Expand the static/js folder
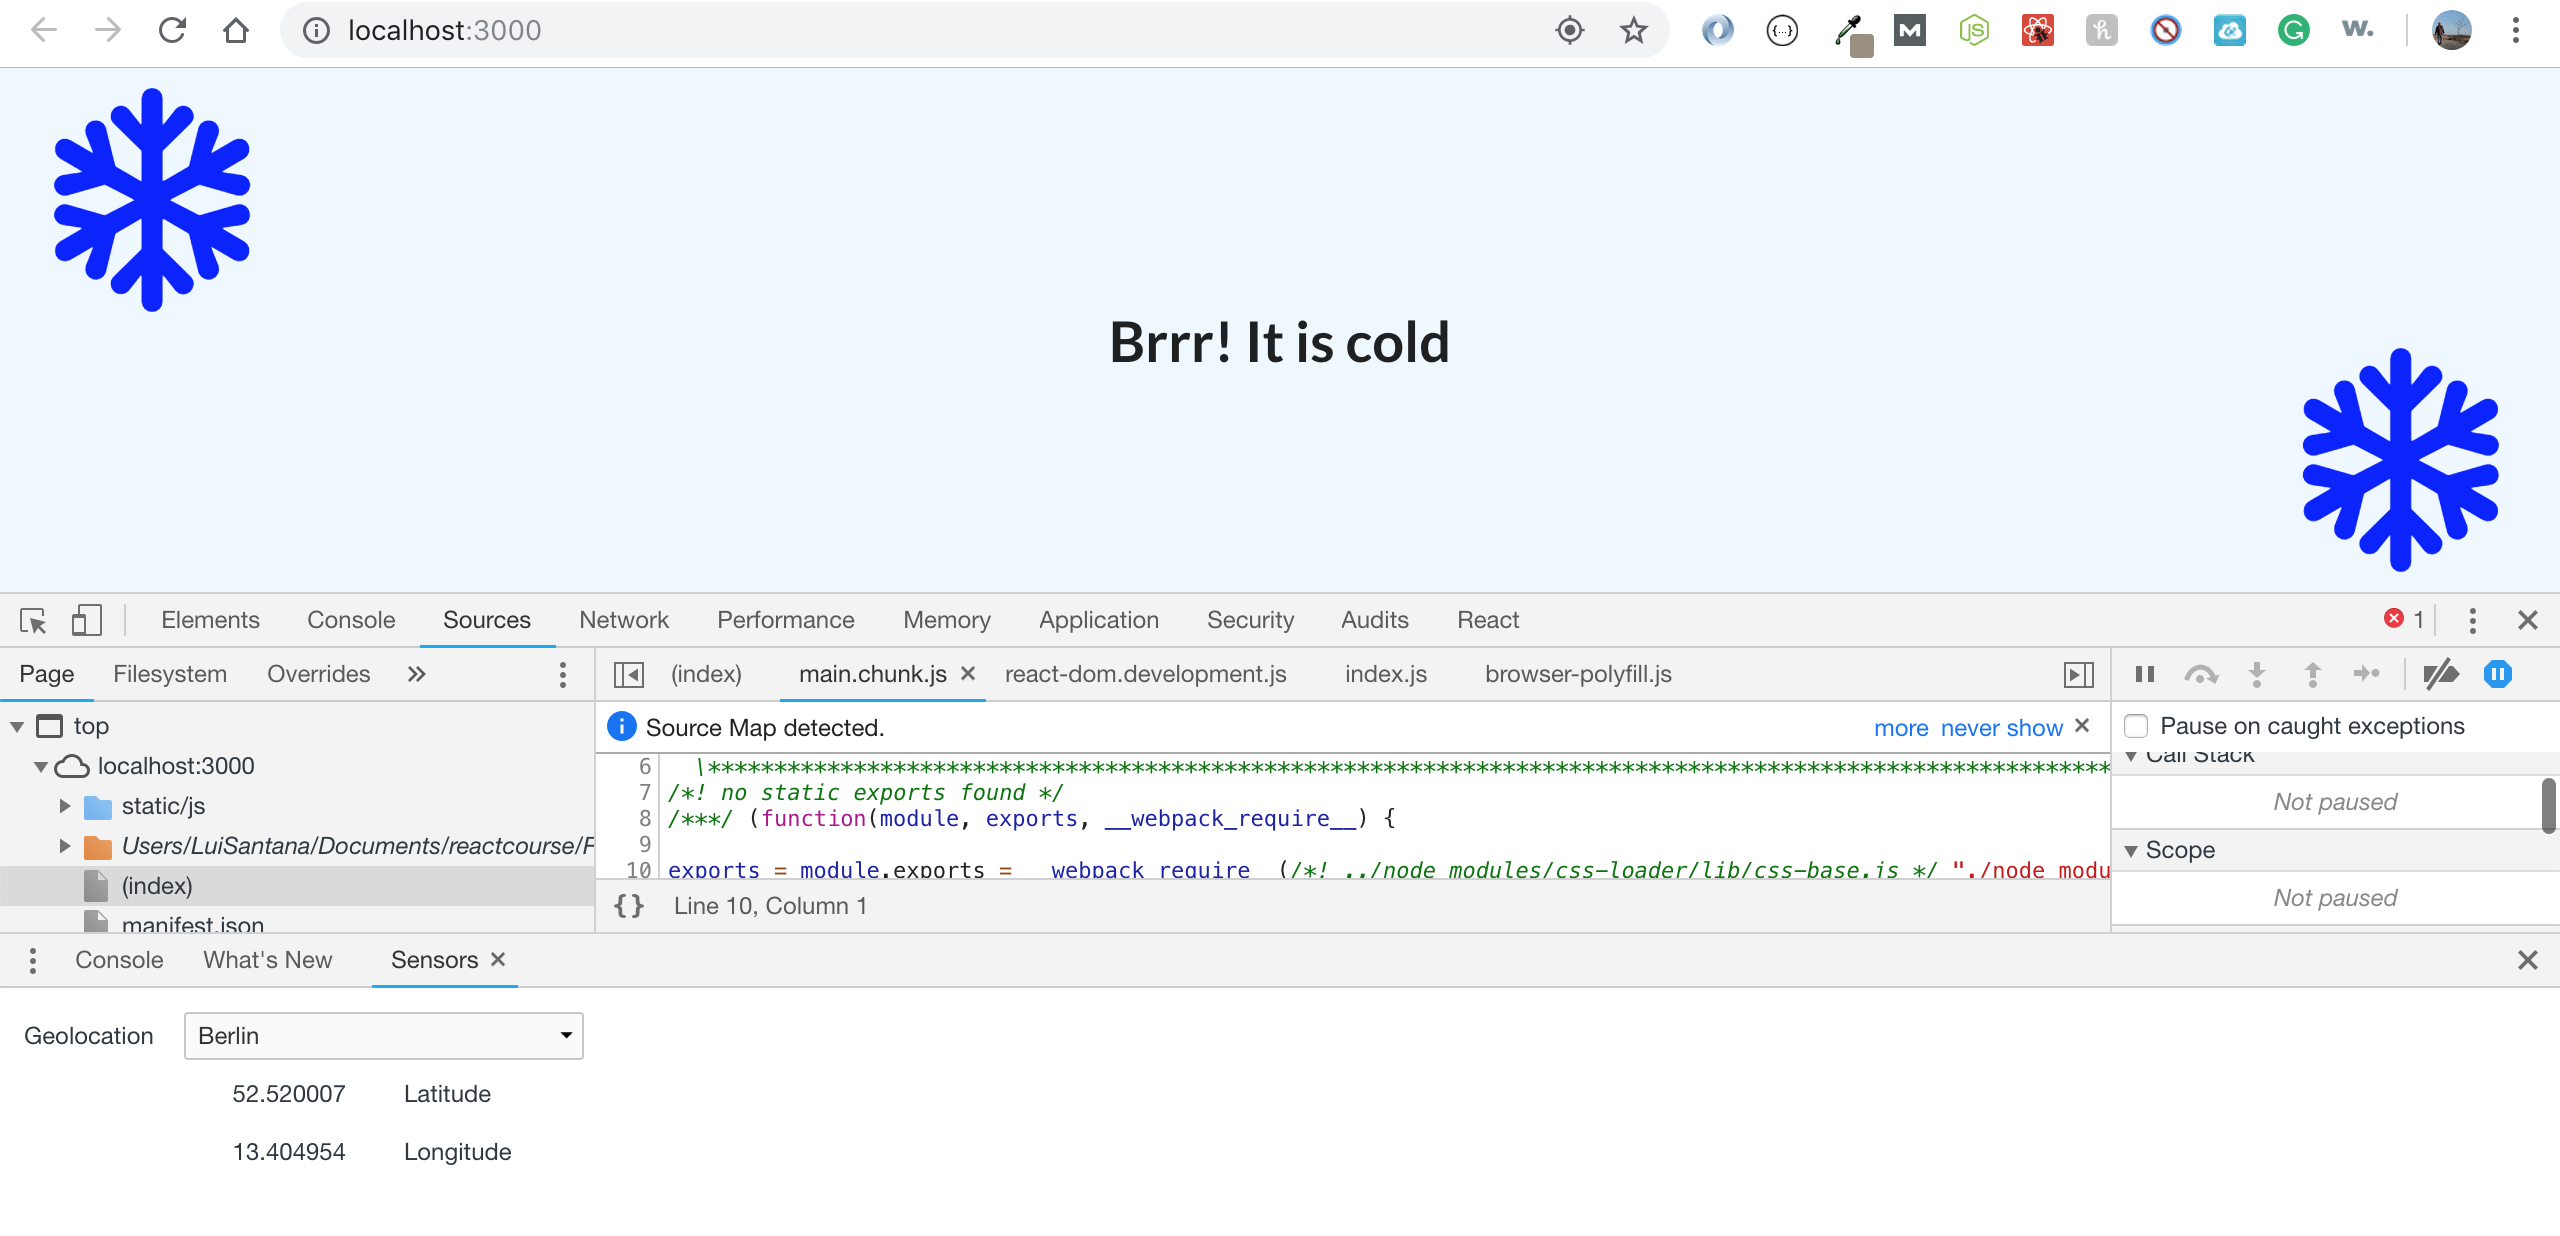This screenshot has height=1236, width=2560. [66, 805]
